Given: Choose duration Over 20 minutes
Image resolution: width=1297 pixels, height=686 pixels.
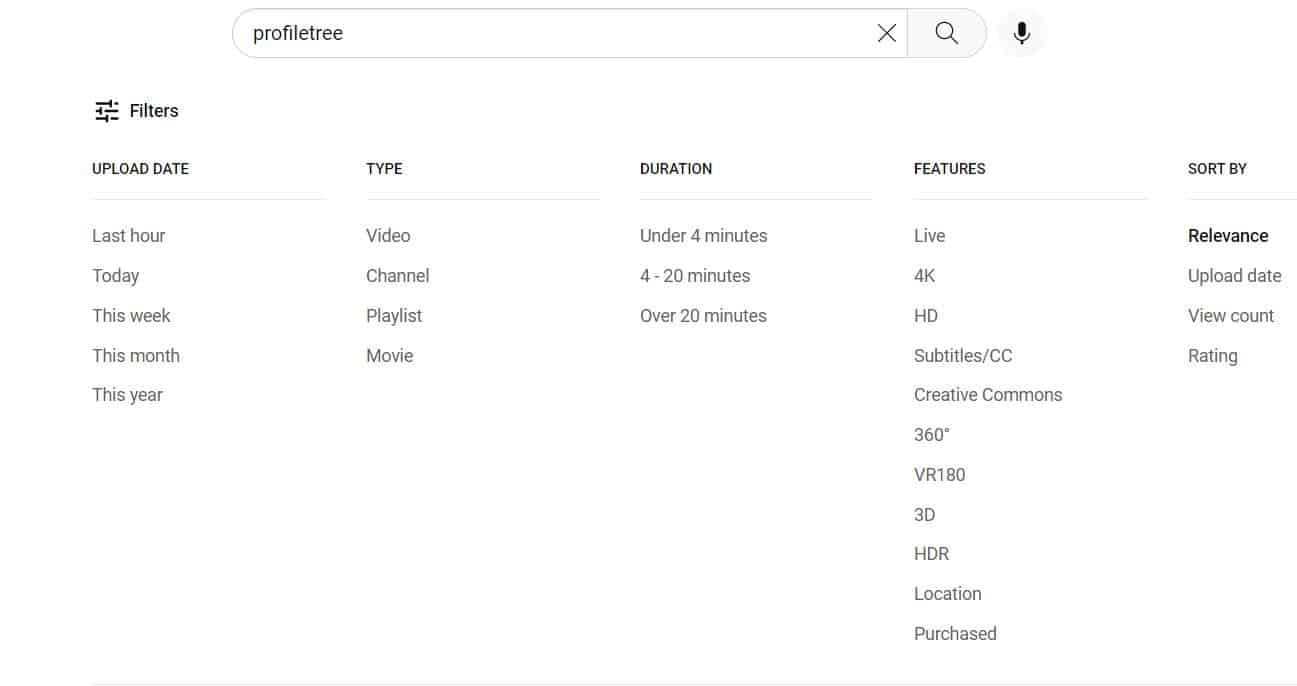Looking at the screenshot, I should tap(703, 316).
